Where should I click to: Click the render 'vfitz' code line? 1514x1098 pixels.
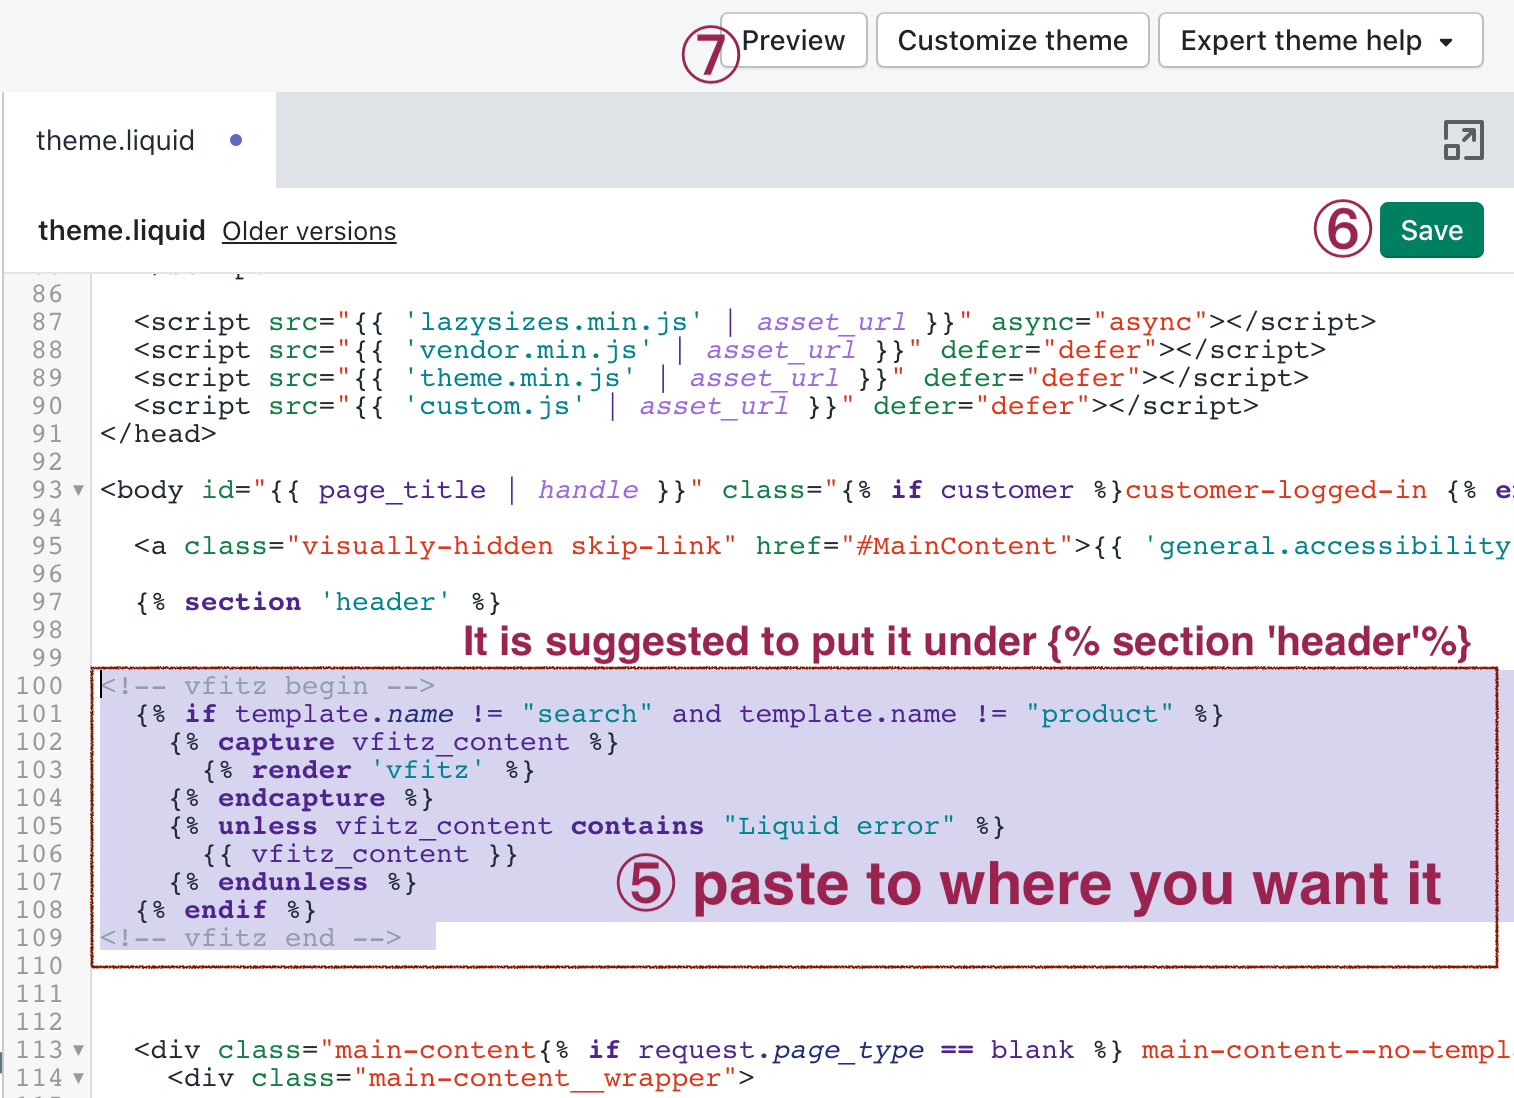coord(369,770)
